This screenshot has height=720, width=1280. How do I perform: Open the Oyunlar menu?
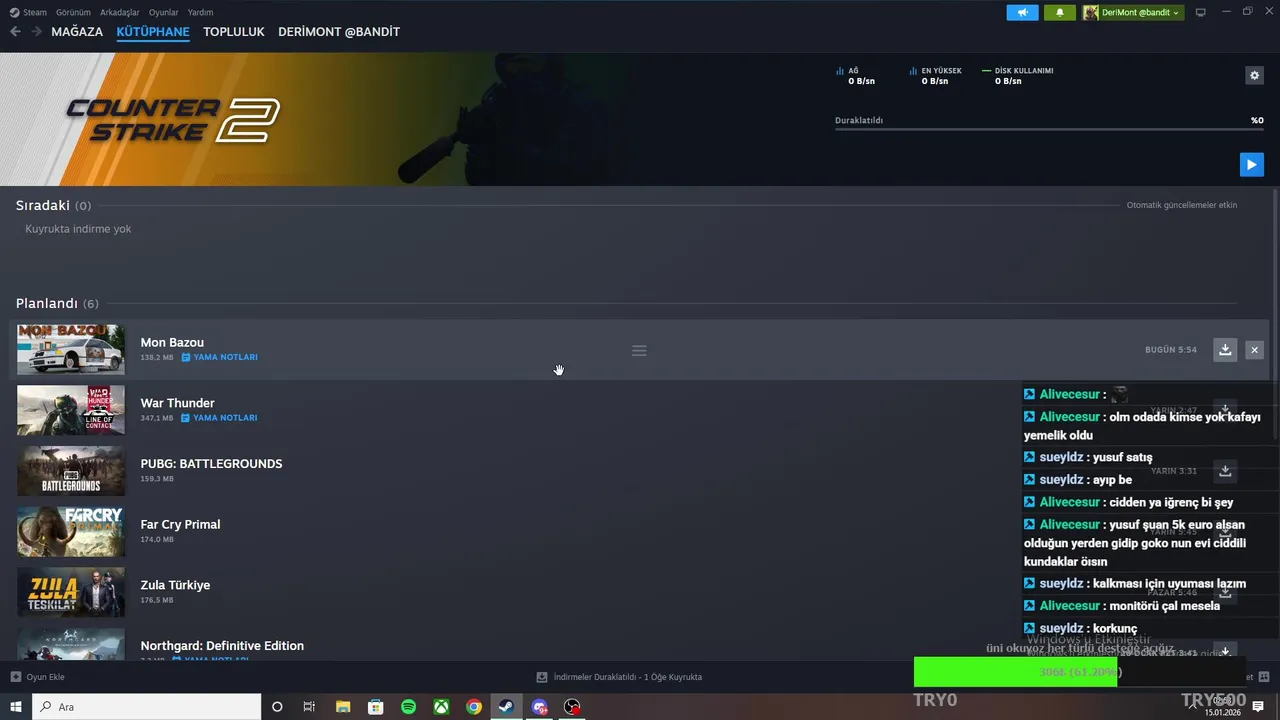pos(164,12)
